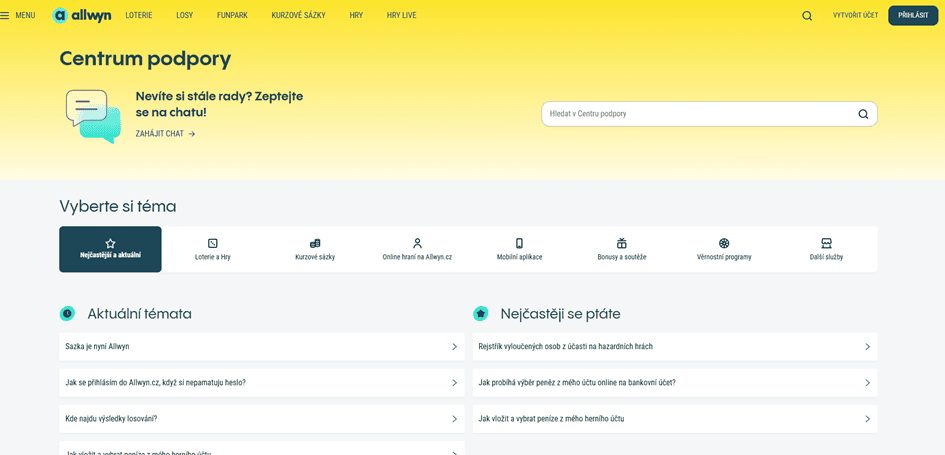Image resolution: width=945 pixels, height=455 pixels.
Task: Expand the 'Sazka je nyní Allwyn' chevron
Action: tap(454, 347)
